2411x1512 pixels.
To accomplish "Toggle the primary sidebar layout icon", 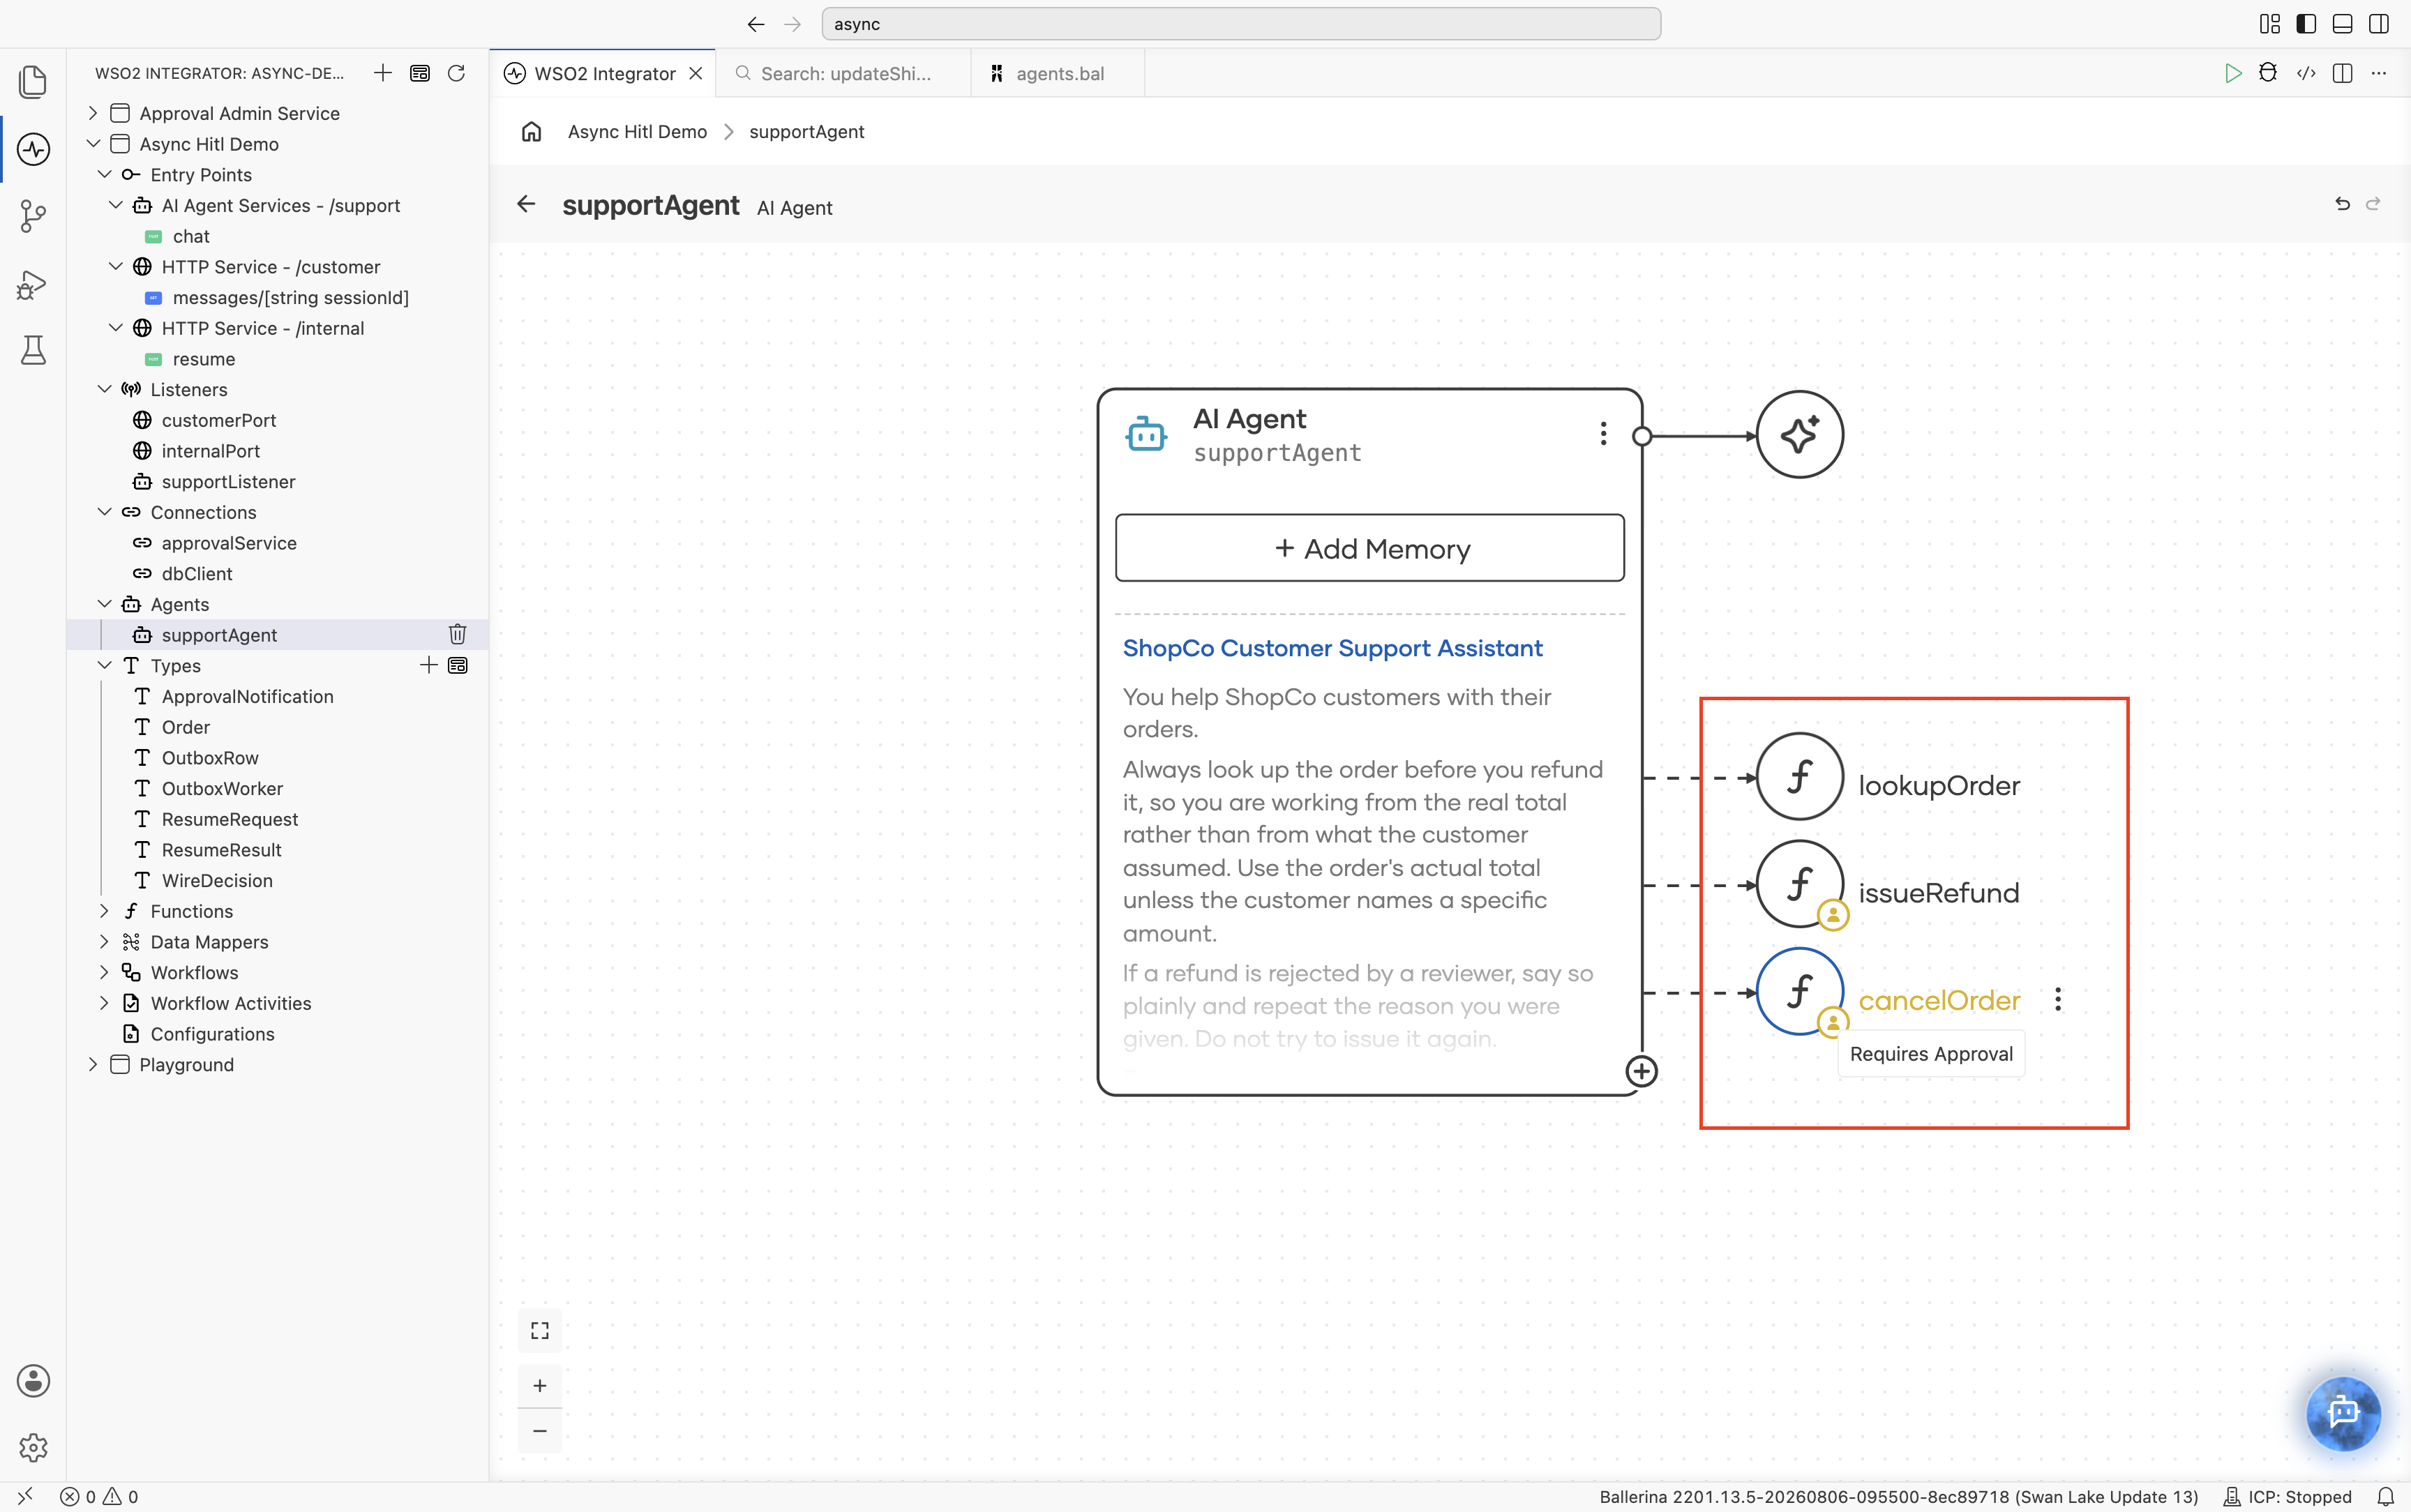I will tap(2306, 24).
